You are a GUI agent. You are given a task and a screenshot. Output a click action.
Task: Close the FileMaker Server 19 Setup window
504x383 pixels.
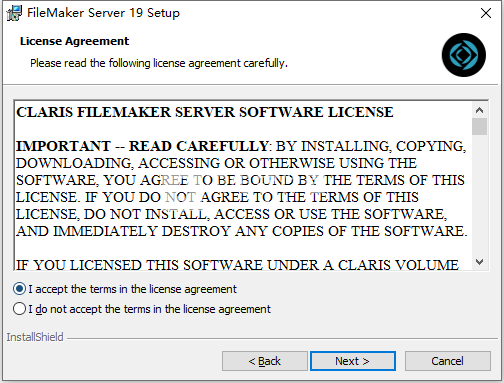pos(486,13)
